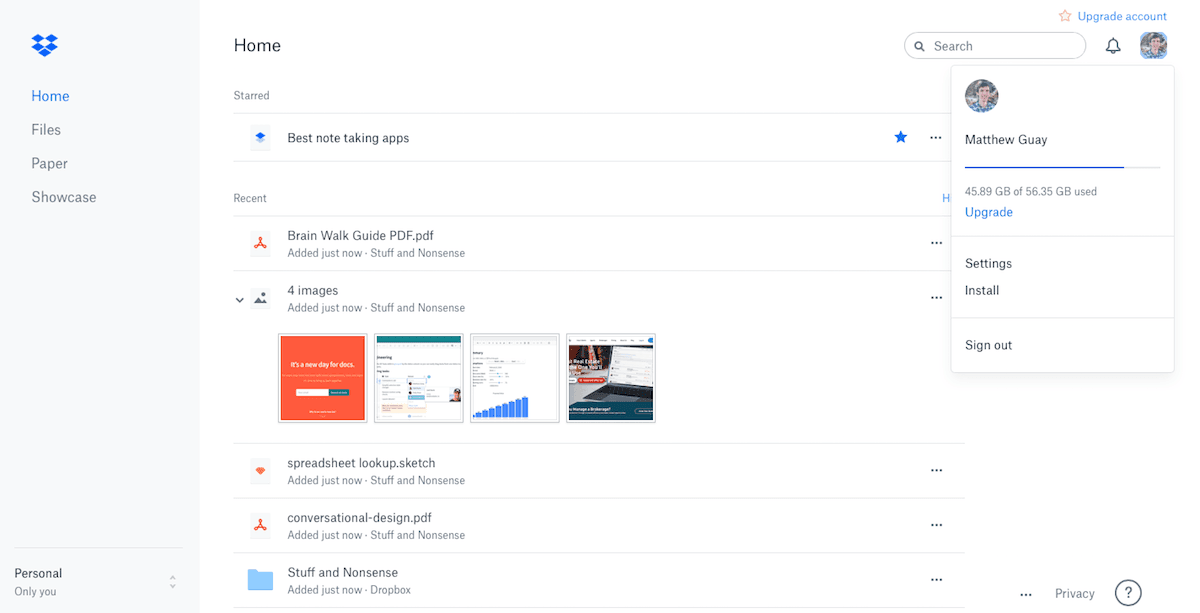Open the notifications bell
The image size is (1200, 613).
click(x=1113, y=46)
